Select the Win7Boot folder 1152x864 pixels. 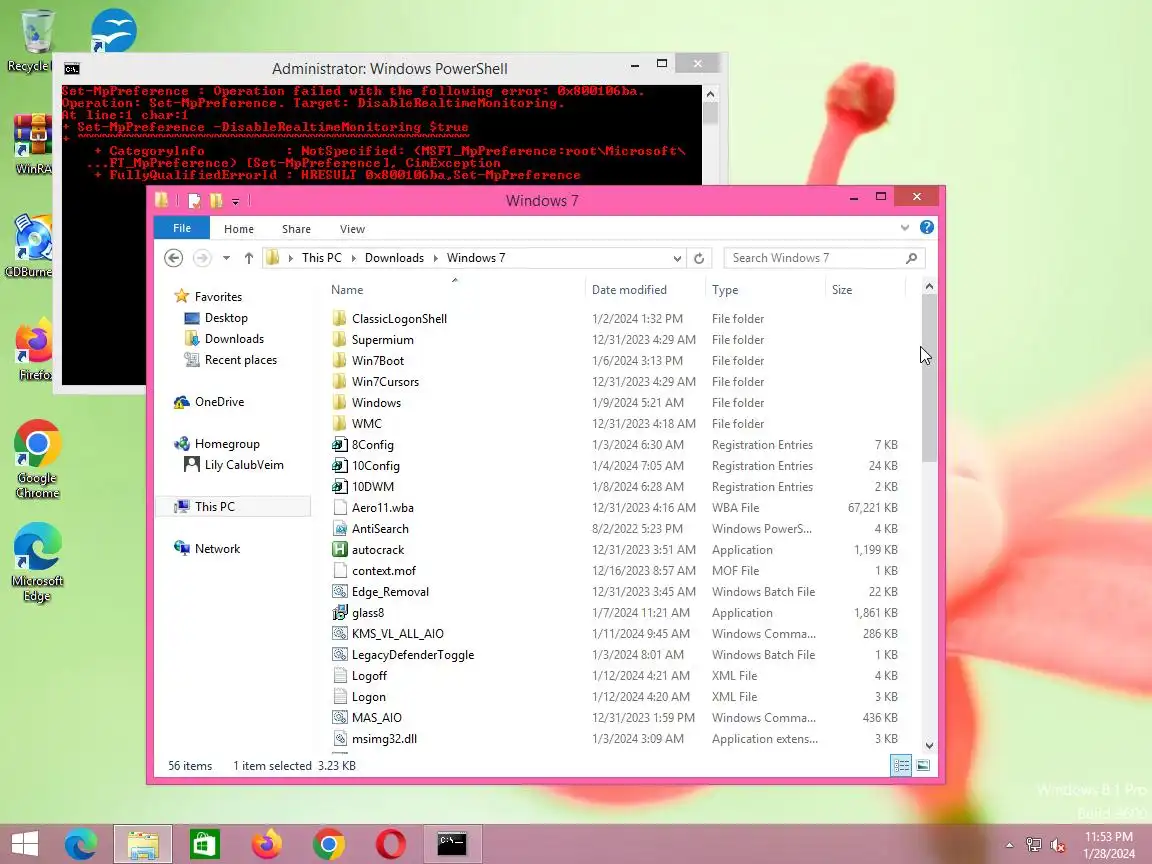378,361
